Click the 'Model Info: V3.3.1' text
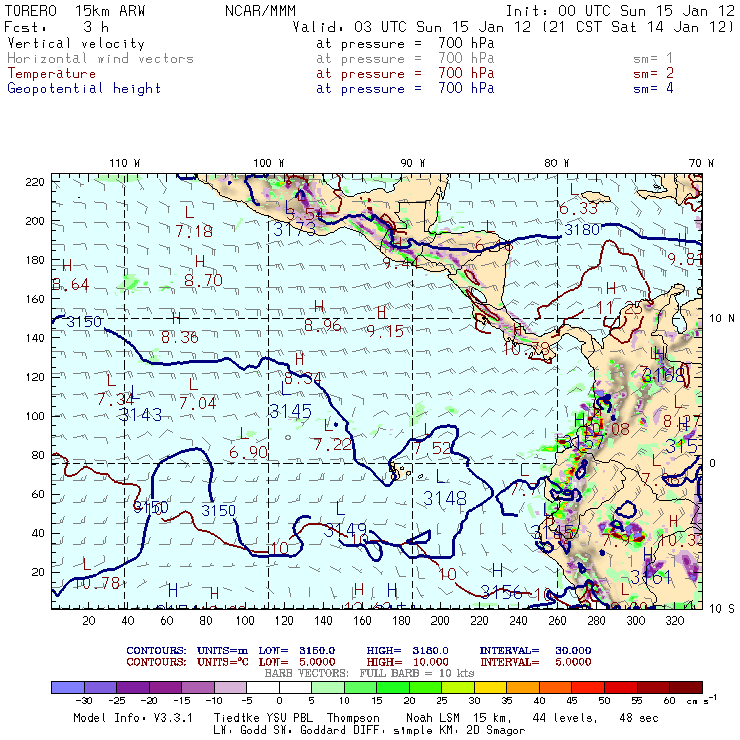This screenshot has height=740, width=740. [x=133, y=718]
